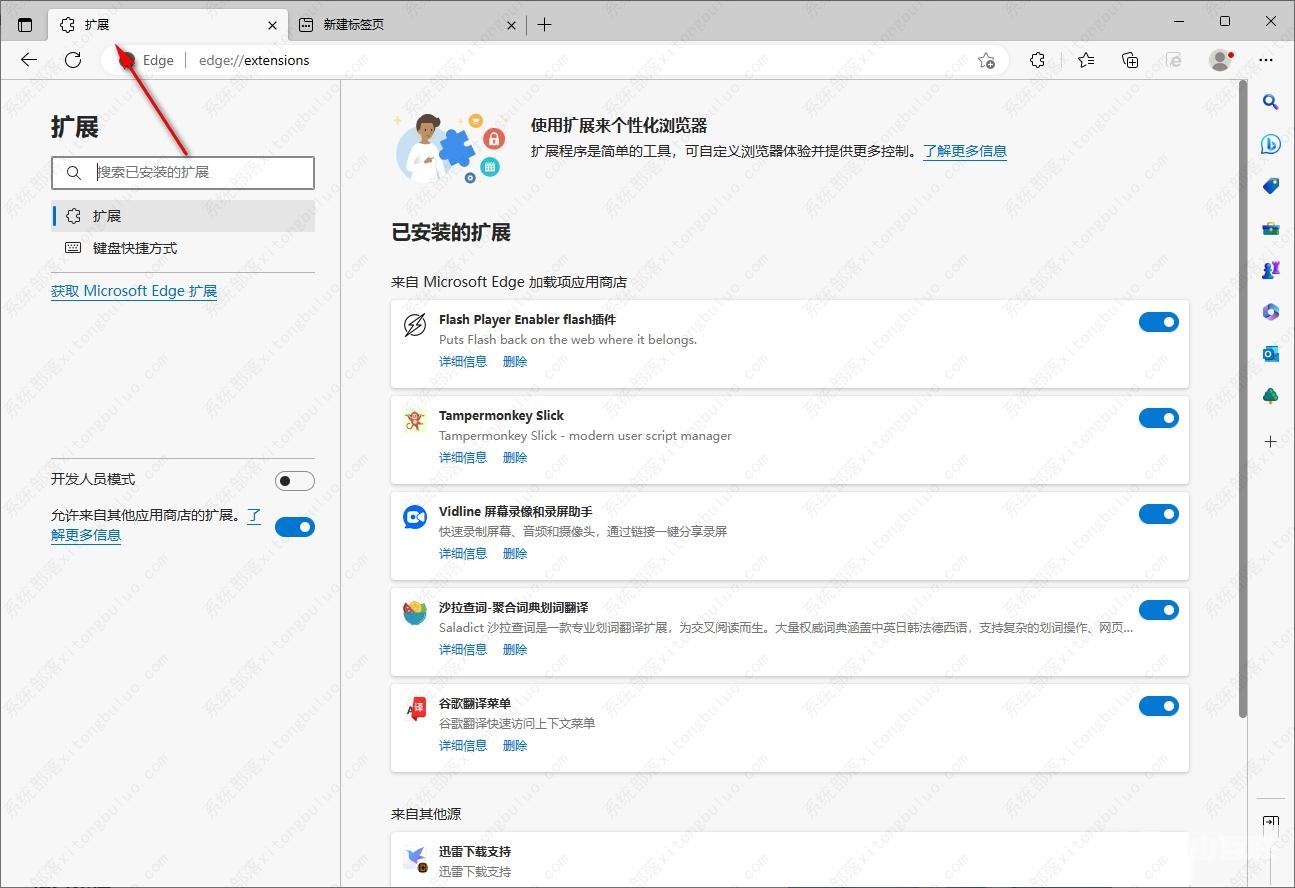
Task: Open Flash Player Enabler 详细信息
Action: click(463, 362)
